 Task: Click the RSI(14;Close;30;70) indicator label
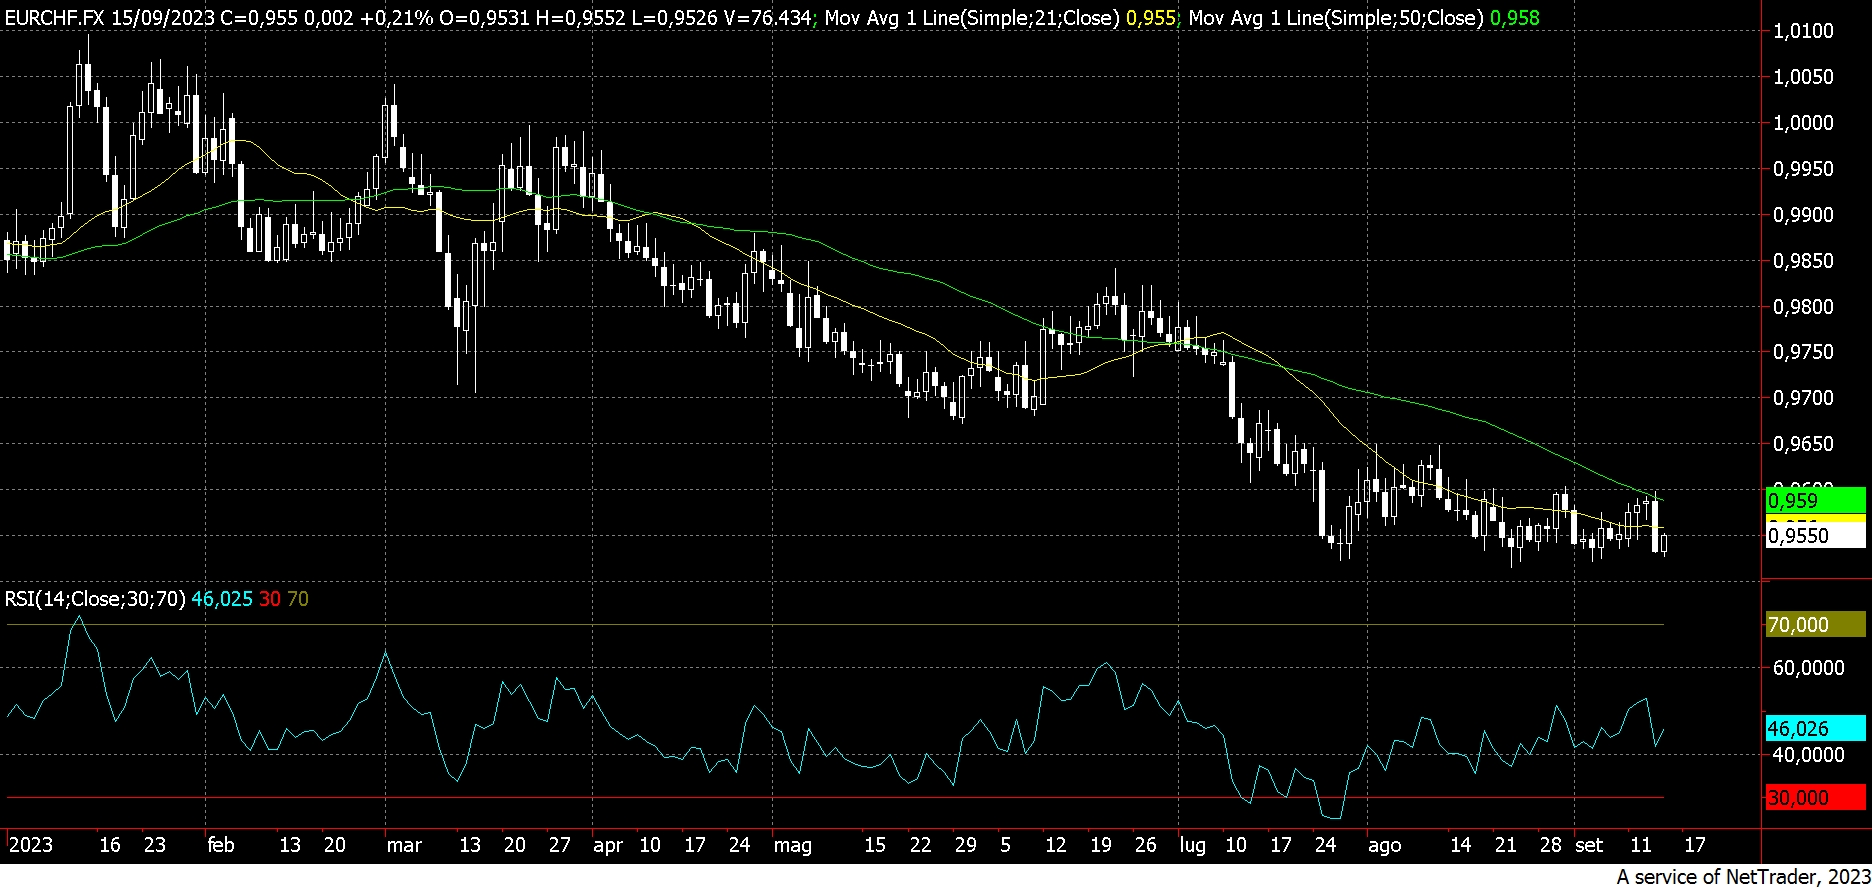95,599
